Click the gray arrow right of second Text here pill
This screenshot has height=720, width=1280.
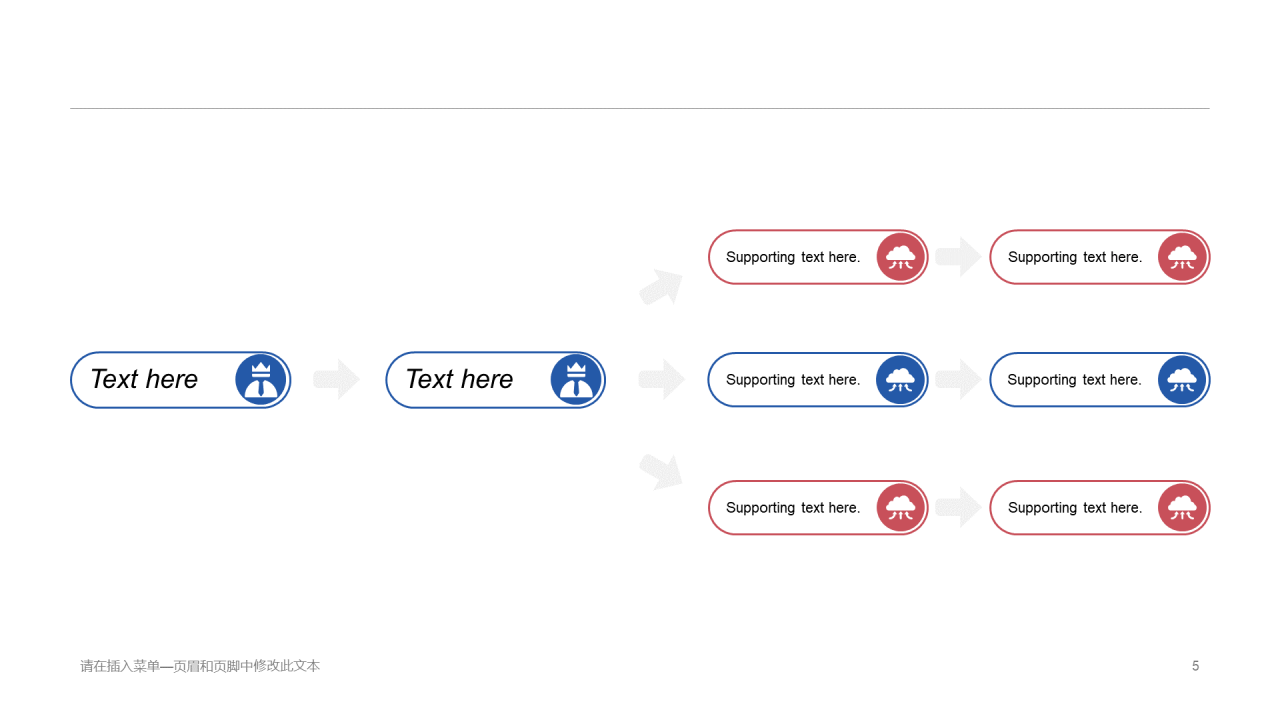pyautogui.click(x=662, y=380)
